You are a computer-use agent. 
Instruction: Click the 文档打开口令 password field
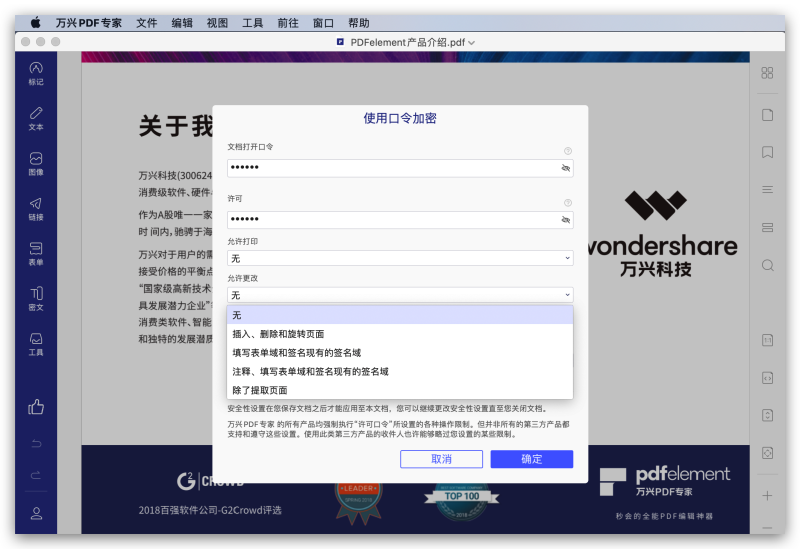coord(400,168)
